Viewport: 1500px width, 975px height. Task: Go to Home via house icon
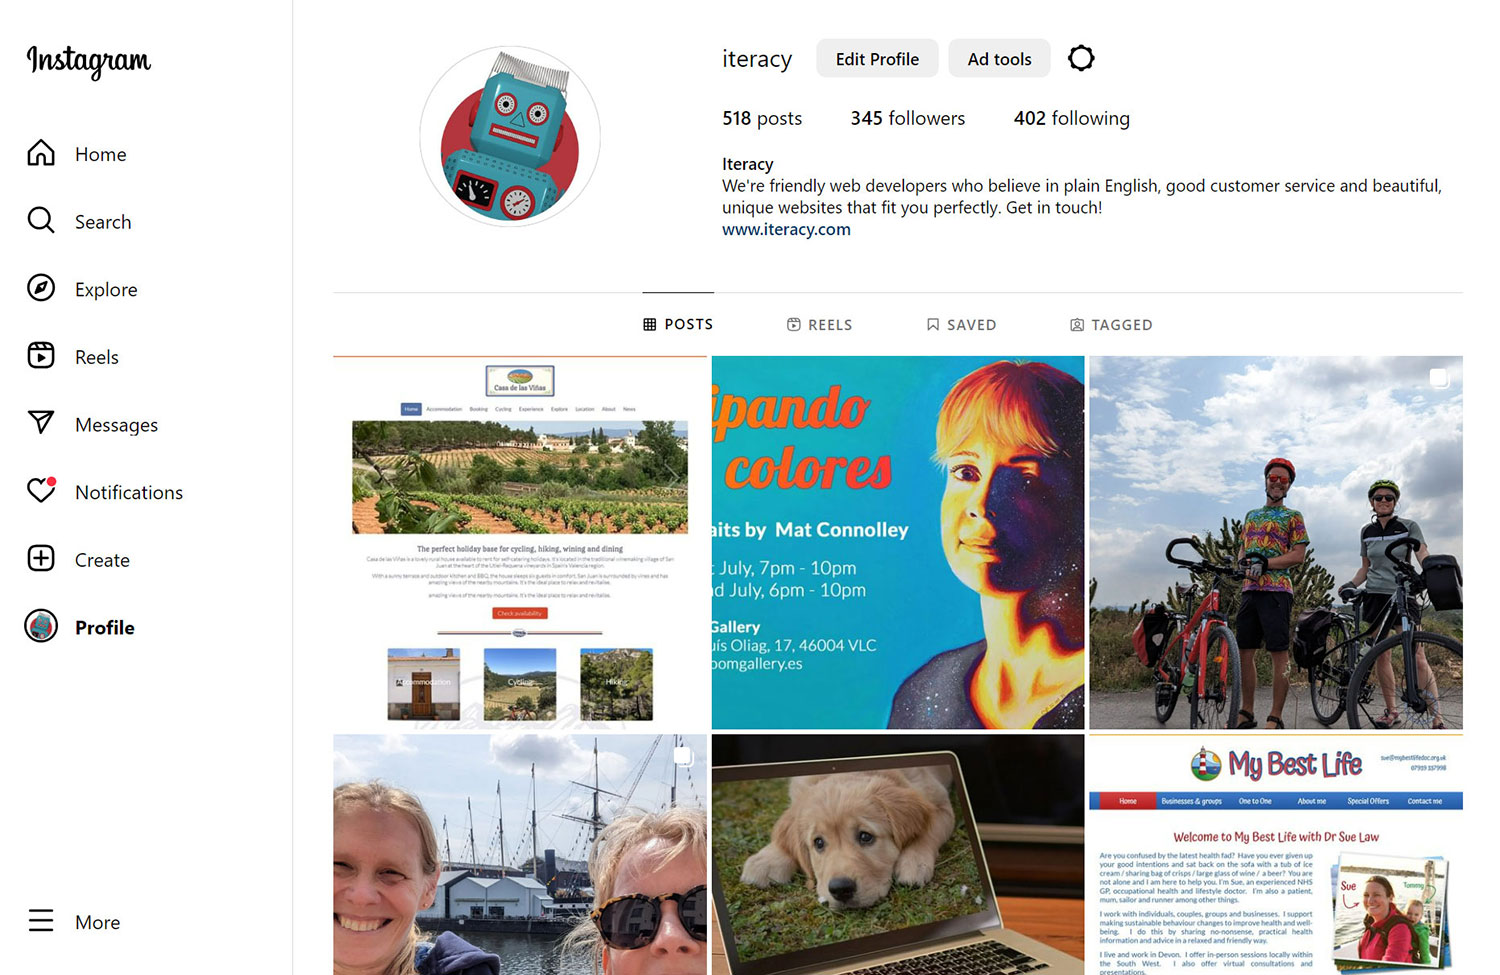[x=41, y=153]
